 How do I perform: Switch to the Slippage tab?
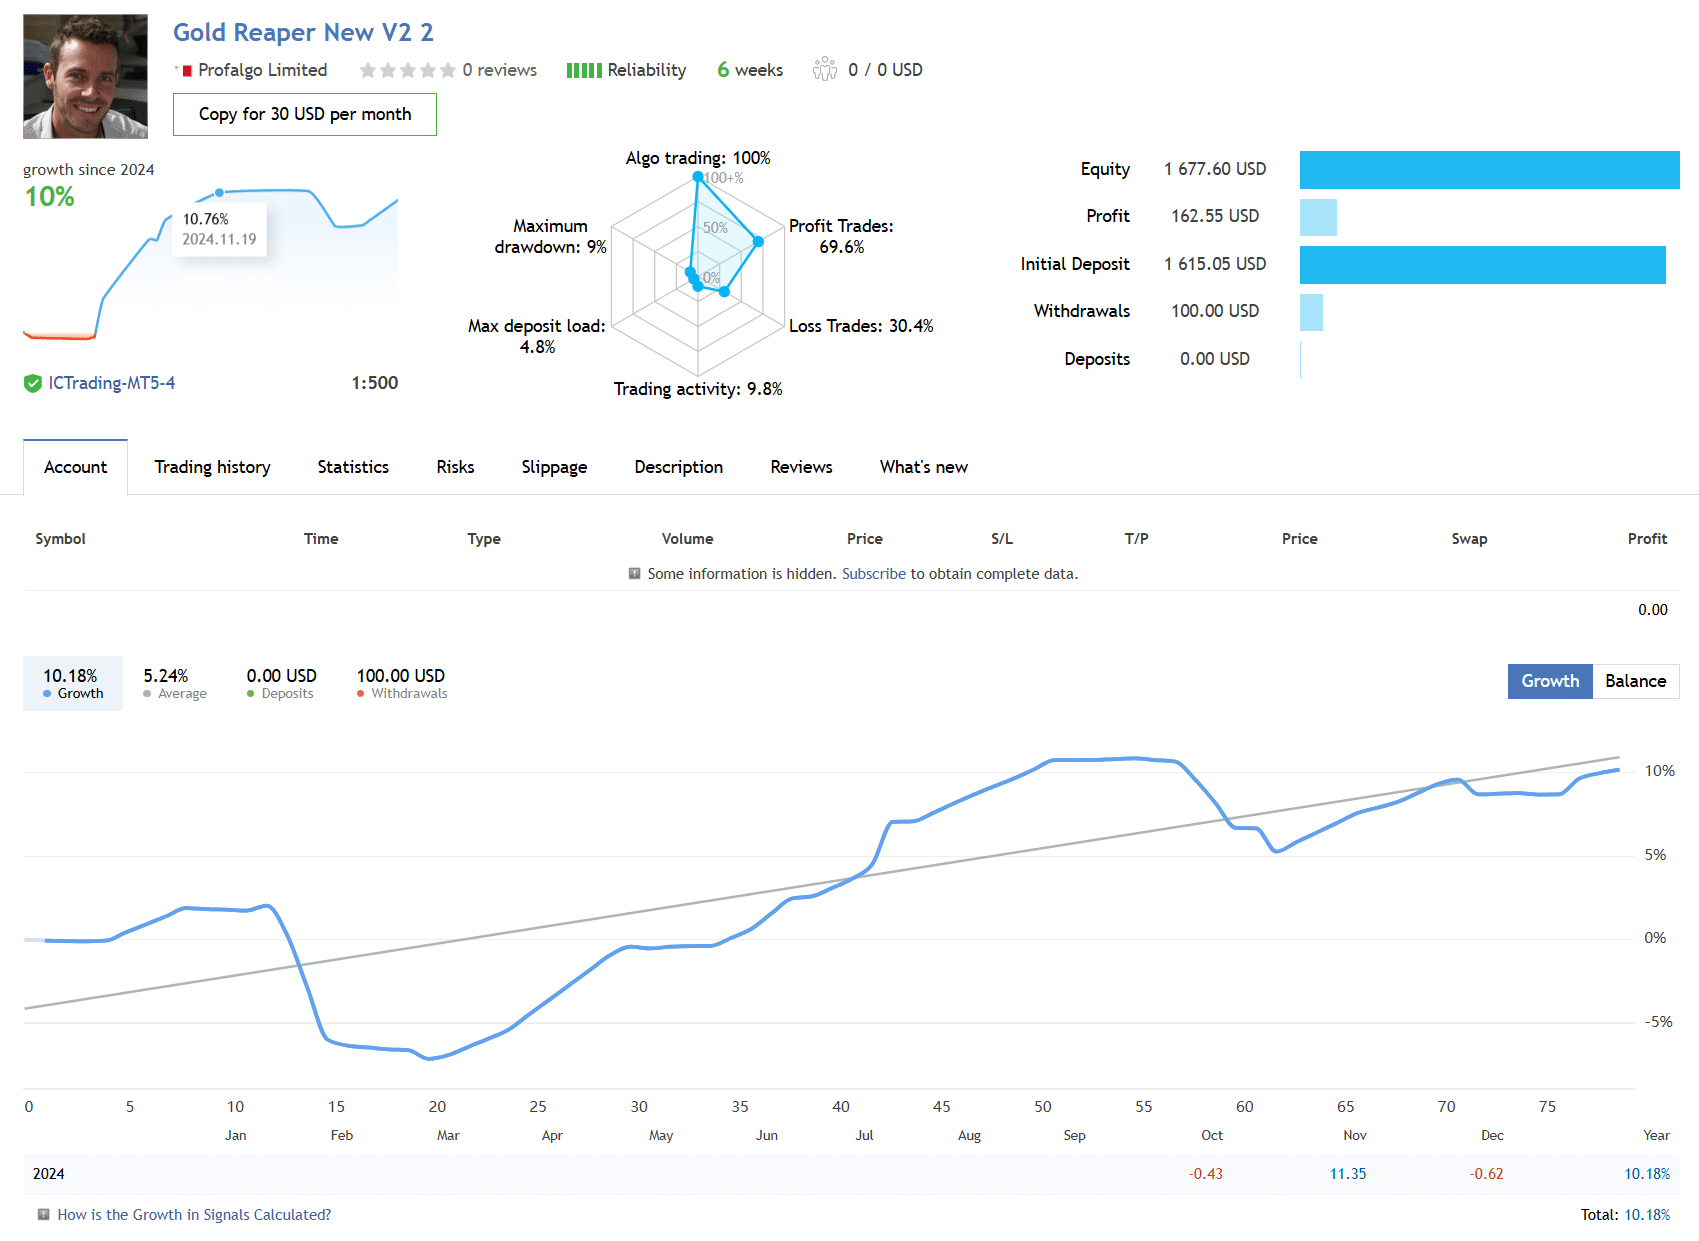pyautogui.click(x=554, y=467)
